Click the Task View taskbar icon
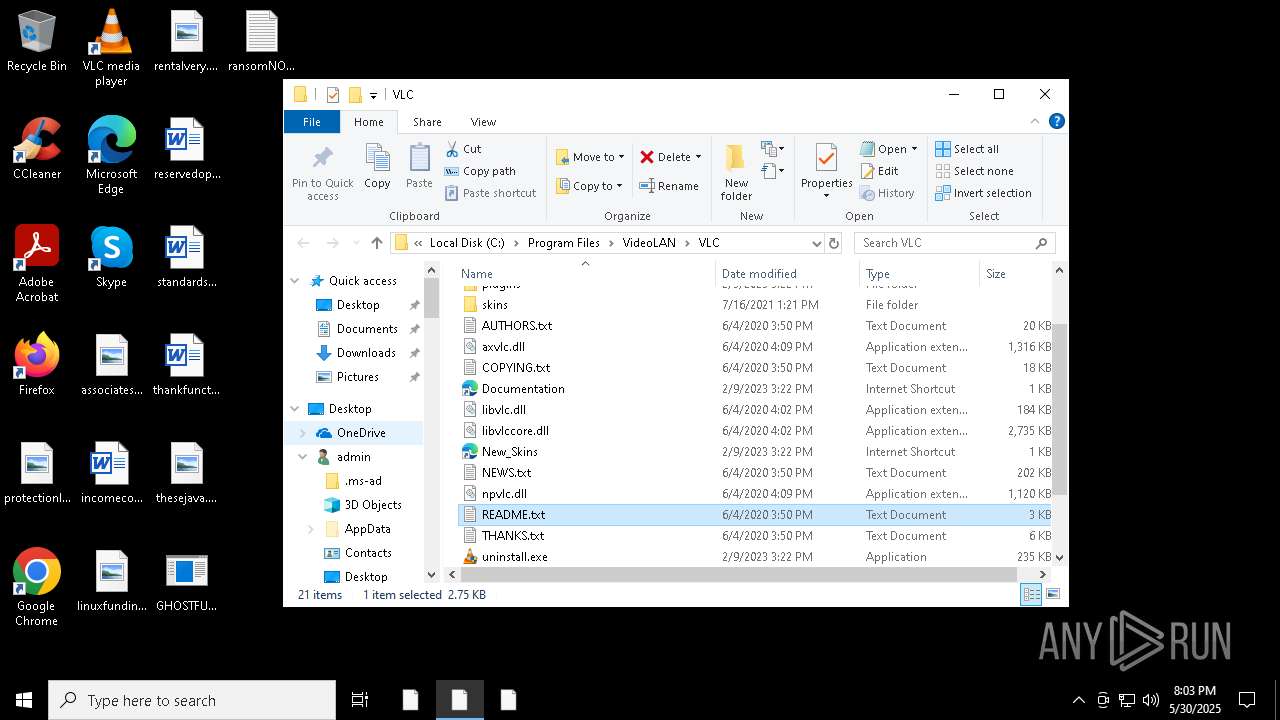 pos(360,700)
